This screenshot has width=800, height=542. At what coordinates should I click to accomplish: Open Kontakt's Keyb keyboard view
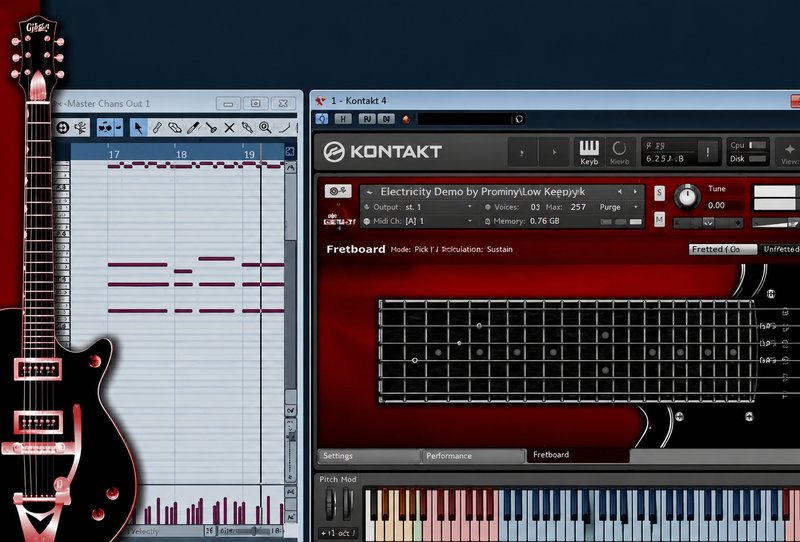589,152
